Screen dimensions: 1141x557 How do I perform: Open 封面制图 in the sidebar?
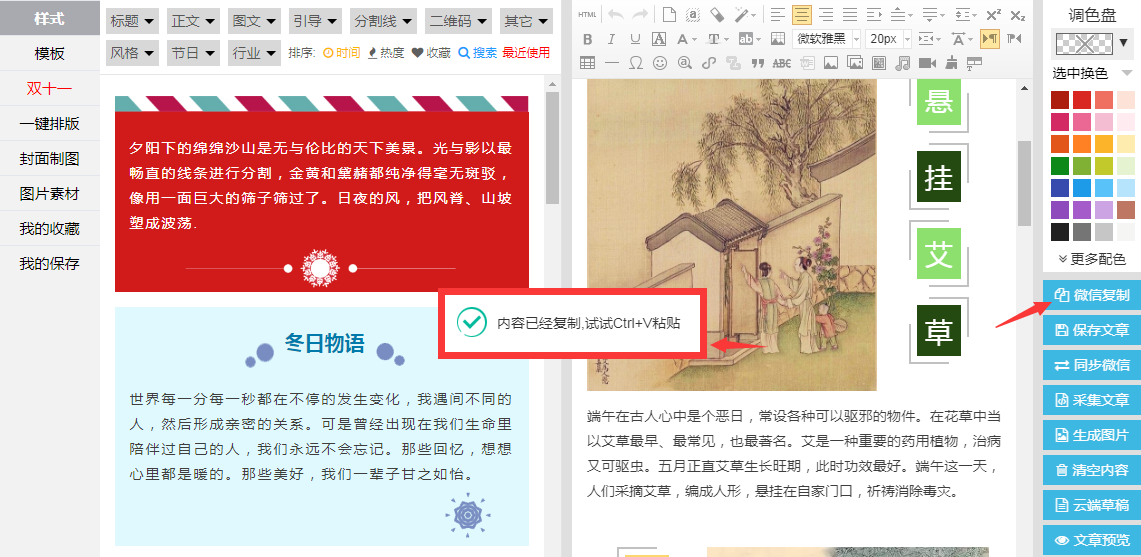pyautogui.click(x=49, y=158)
